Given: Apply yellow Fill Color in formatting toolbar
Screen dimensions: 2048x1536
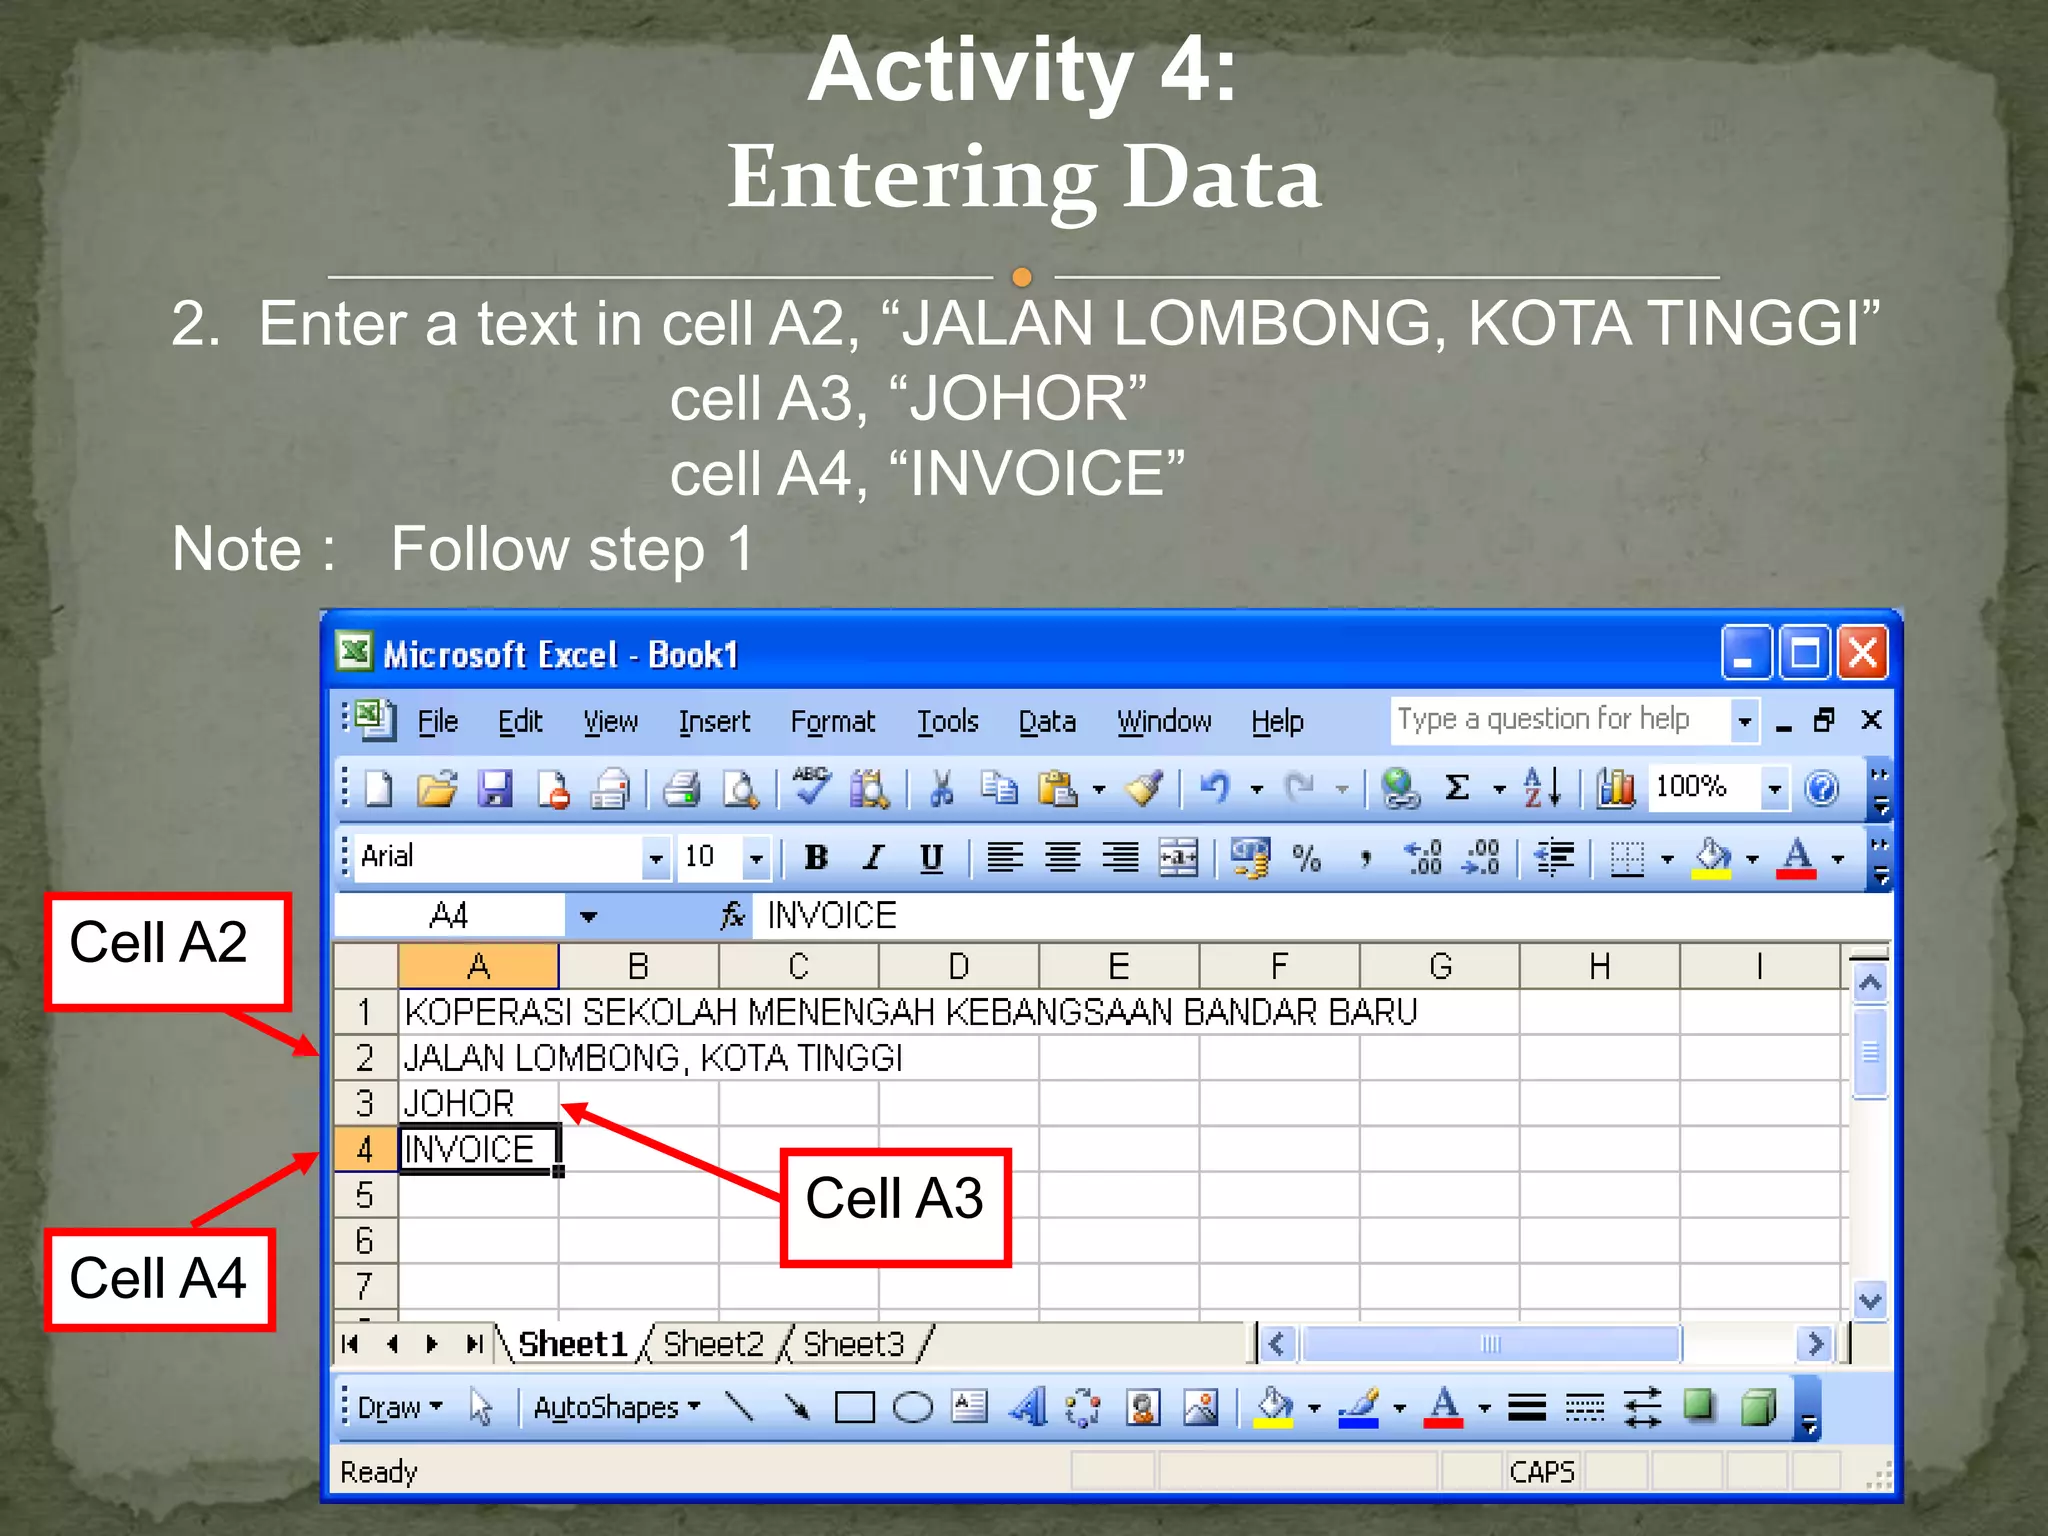Looking at the screenshot, I should [1712, 858].
